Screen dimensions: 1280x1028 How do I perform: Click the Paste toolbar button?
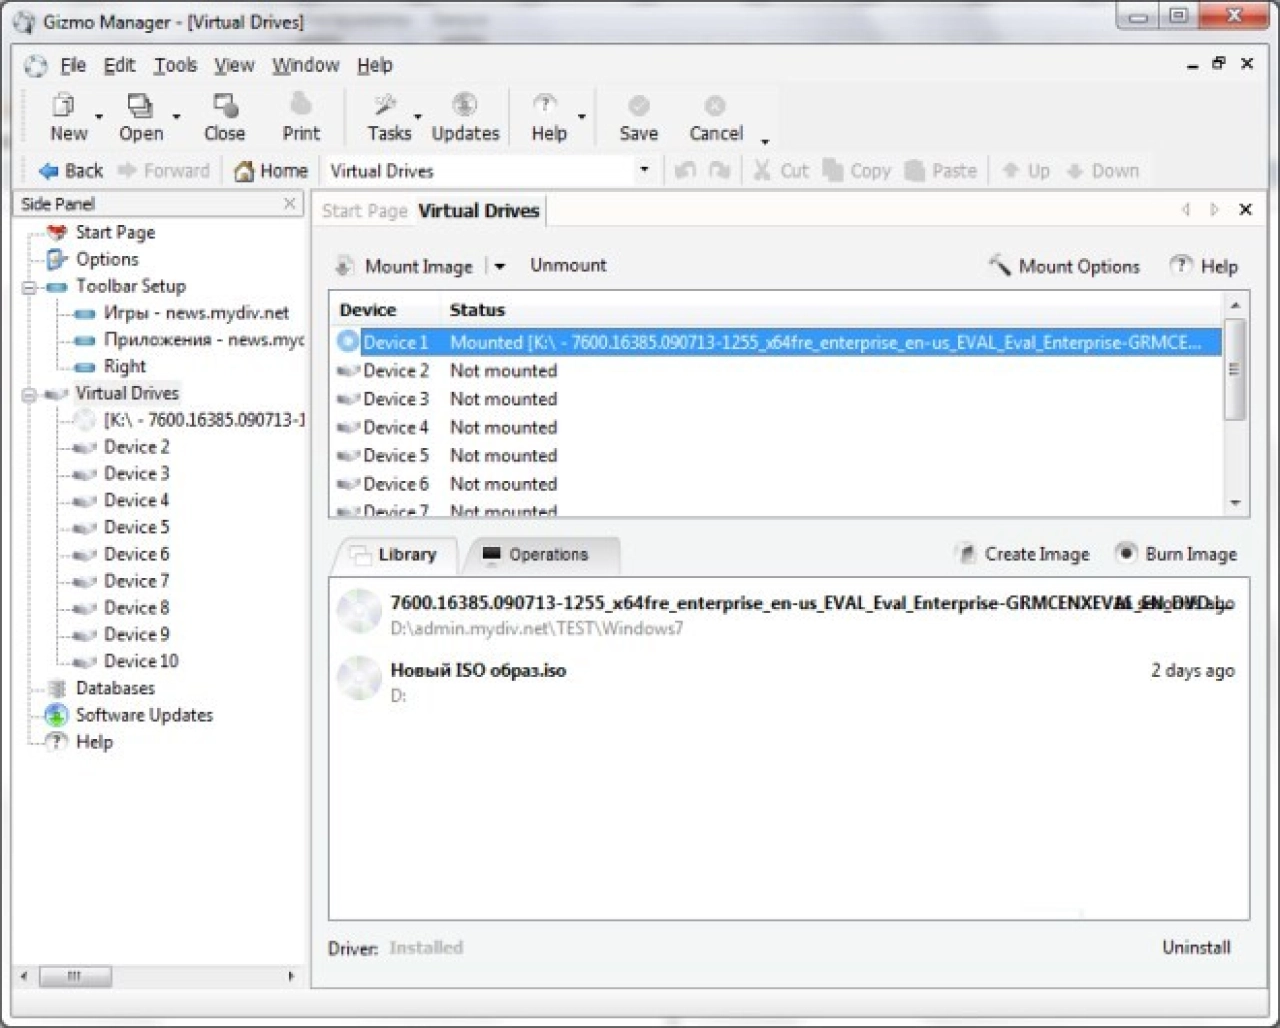pos(940,171)
